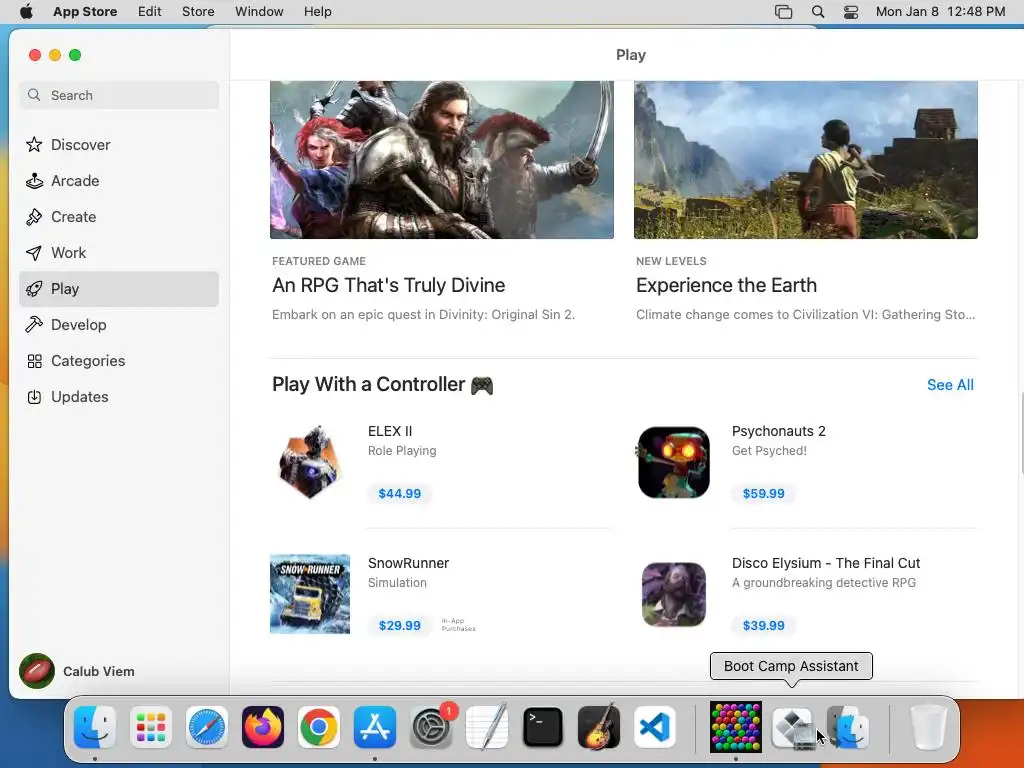The width and height of the screenshot is (1024, 768).
Task: Open Migration Assistant from the Dock
Action: coord(848,727)
